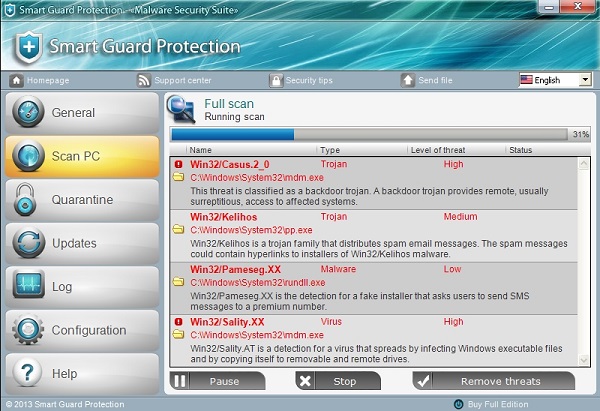Click the Smart Guard Protection shield logo
Screen dimensions: 600x411
28,47
